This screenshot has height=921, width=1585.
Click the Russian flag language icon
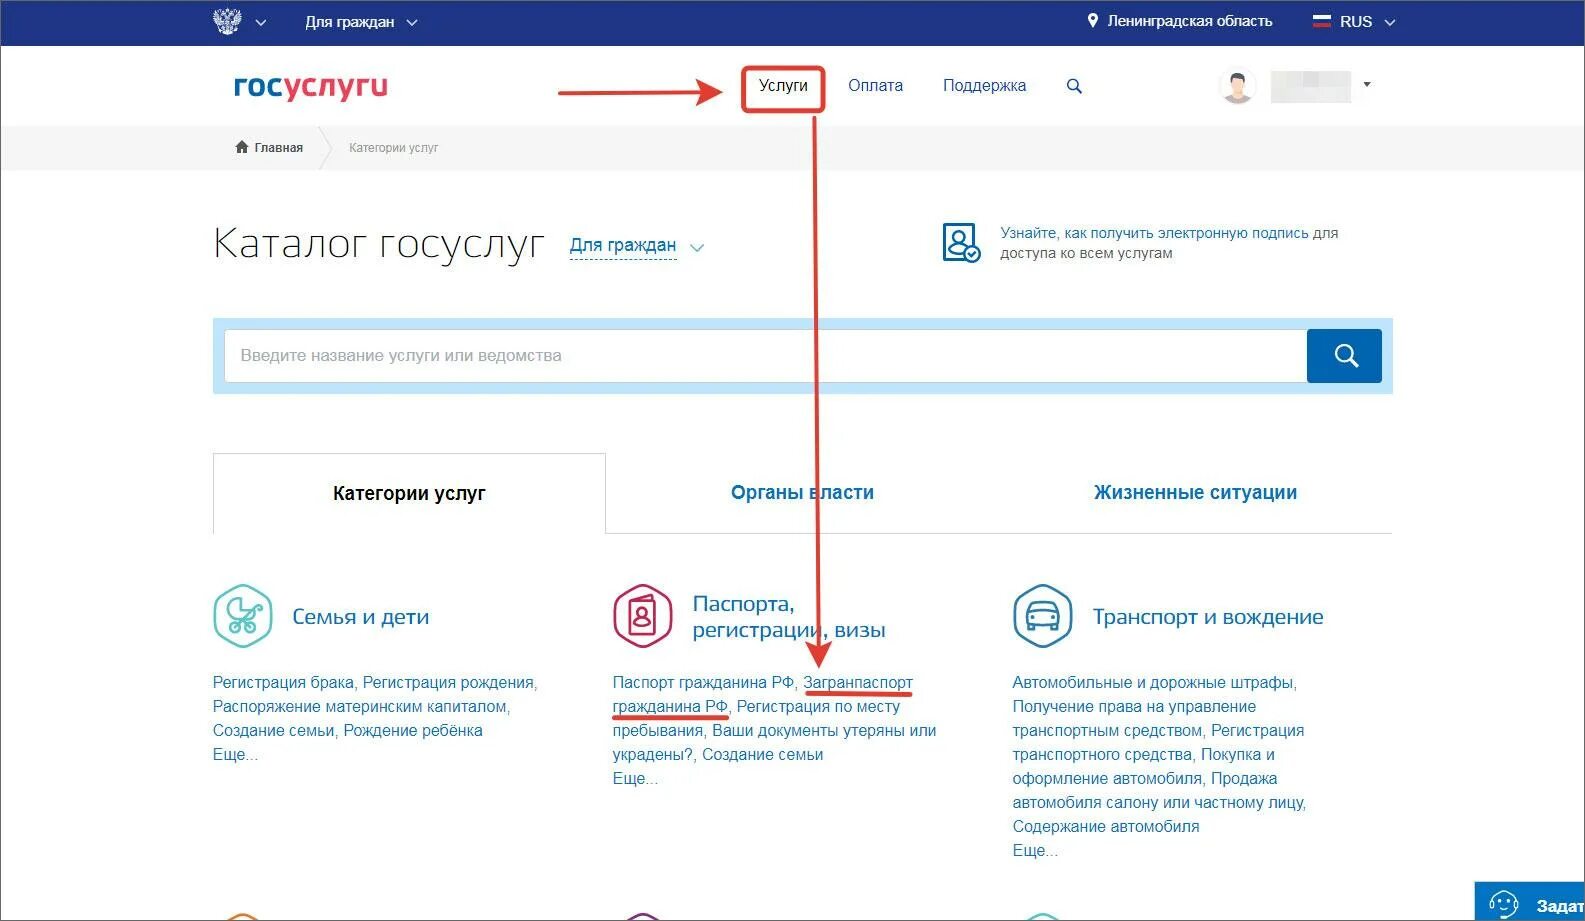pyautogui.click(x=1322, y=21)
